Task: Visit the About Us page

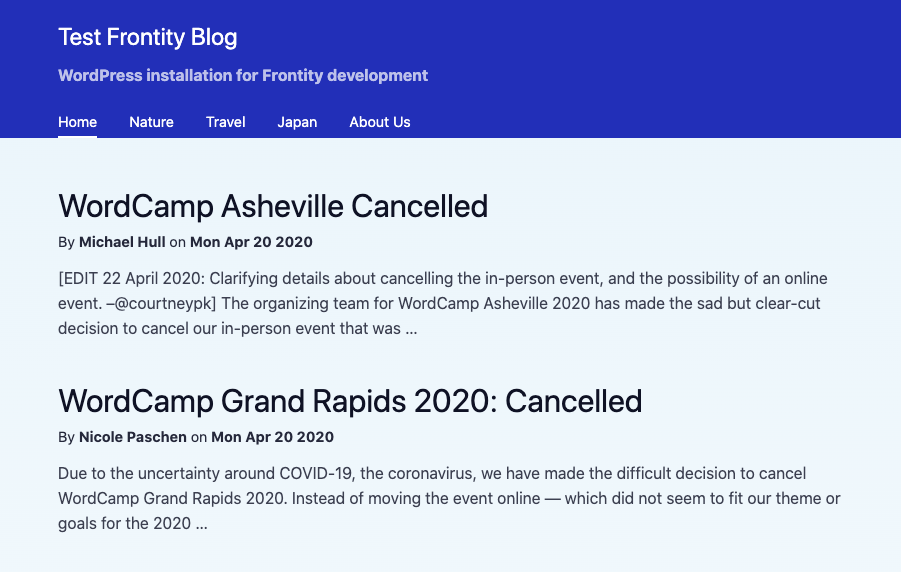Action: [380, 122]
